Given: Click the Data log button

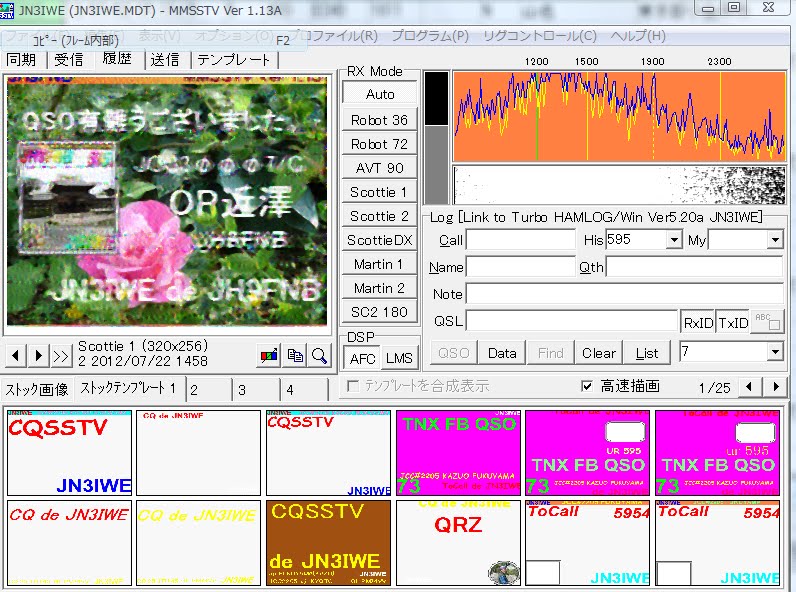Looking at the screenshot, I should click(502, 353).
